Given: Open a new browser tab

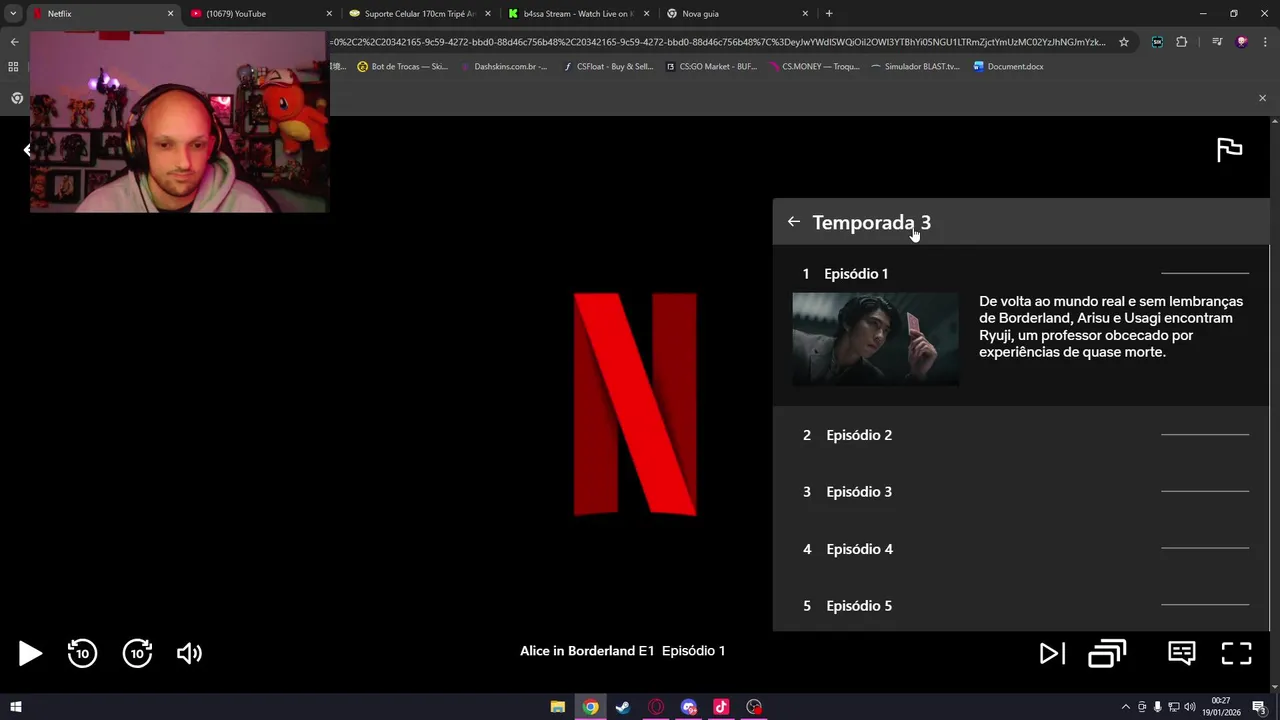Looking at the screenshot, I should (829, 14).
